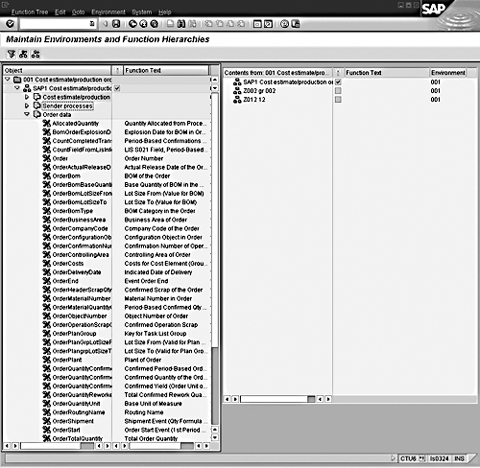
Task: Click the Object column header
Action: [57, 70]
